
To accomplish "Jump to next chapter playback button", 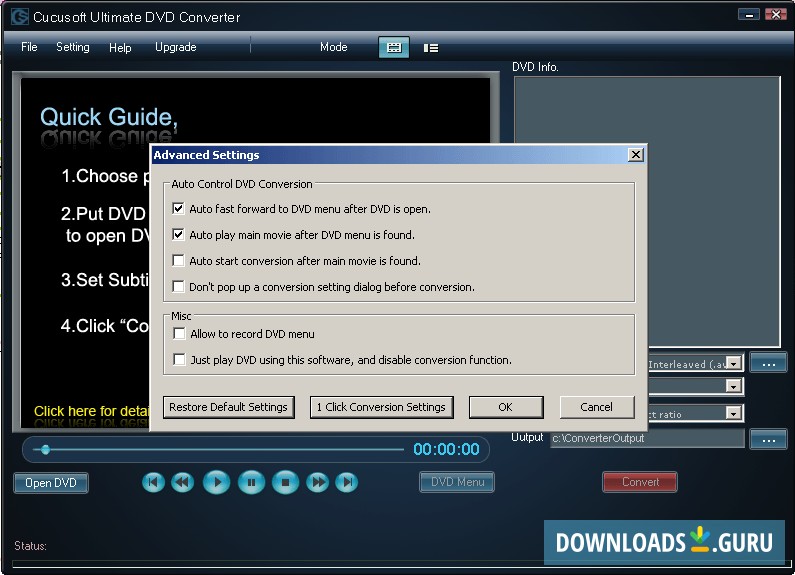I will tap(347, 482).
